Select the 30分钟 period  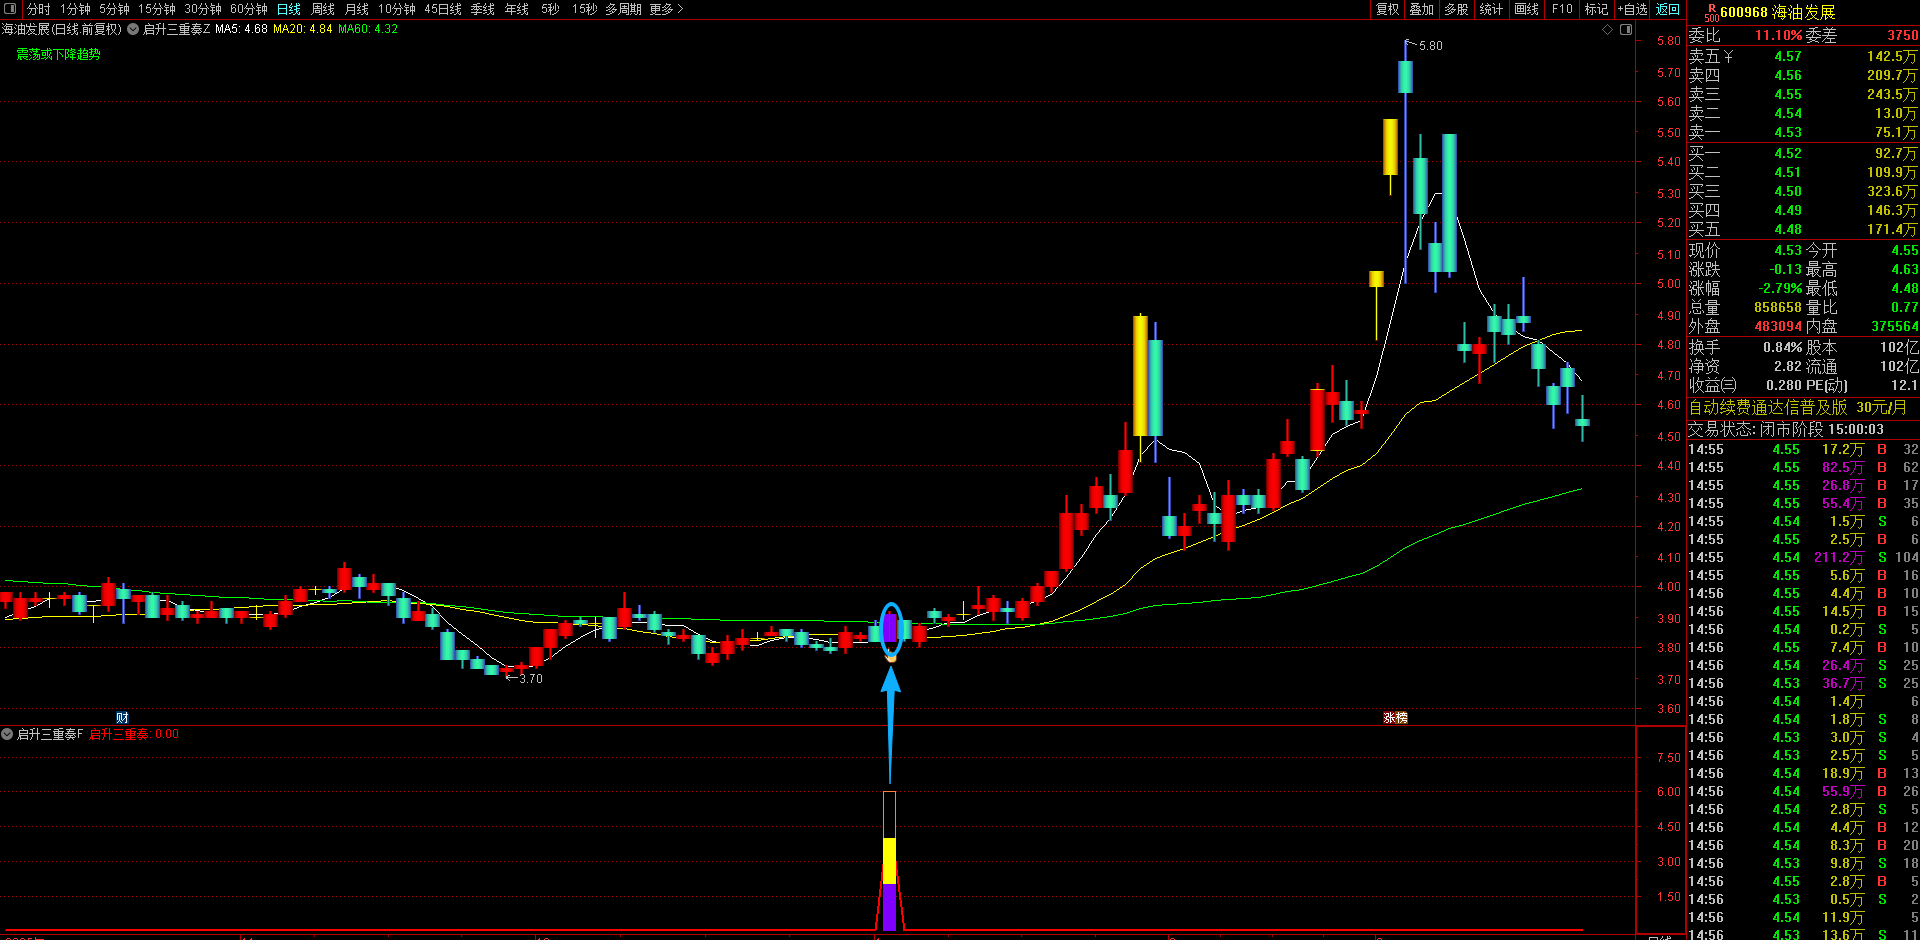click(203, 9)
